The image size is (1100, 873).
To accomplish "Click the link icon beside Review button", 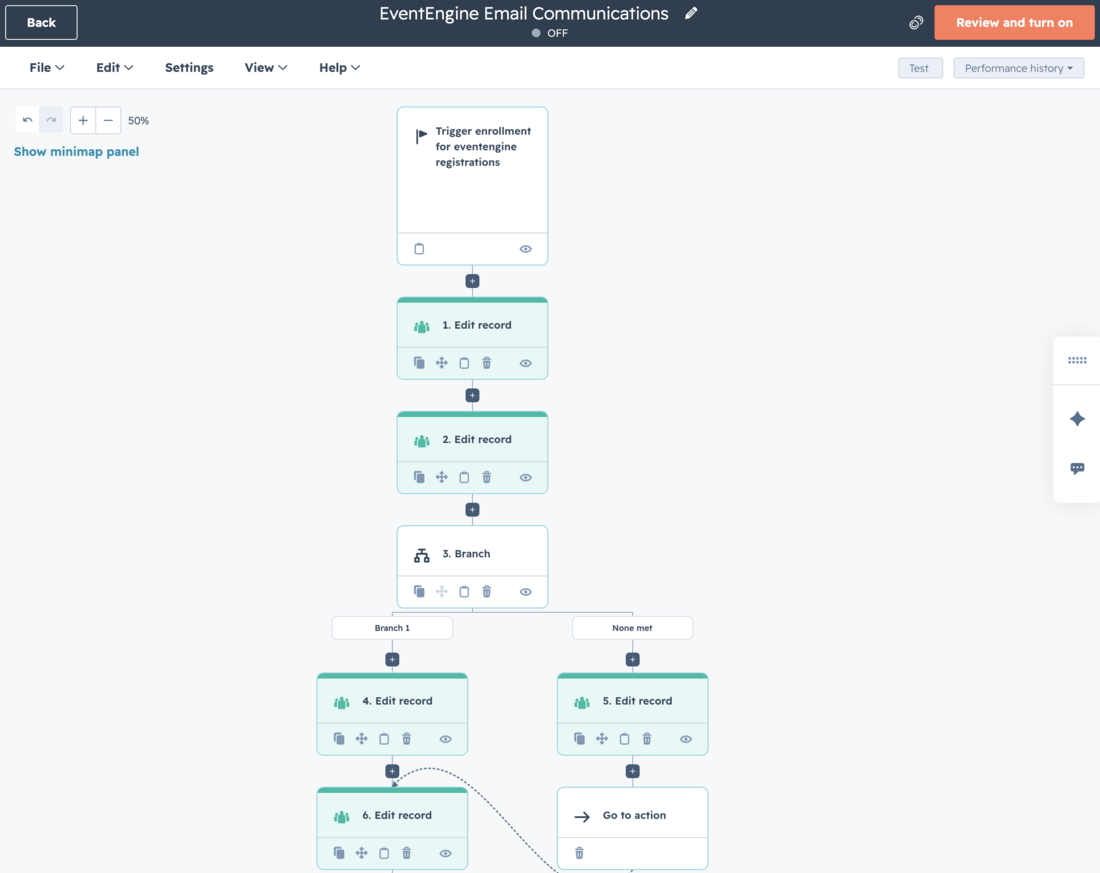I will pyautogui.click(x=916, y=22).
